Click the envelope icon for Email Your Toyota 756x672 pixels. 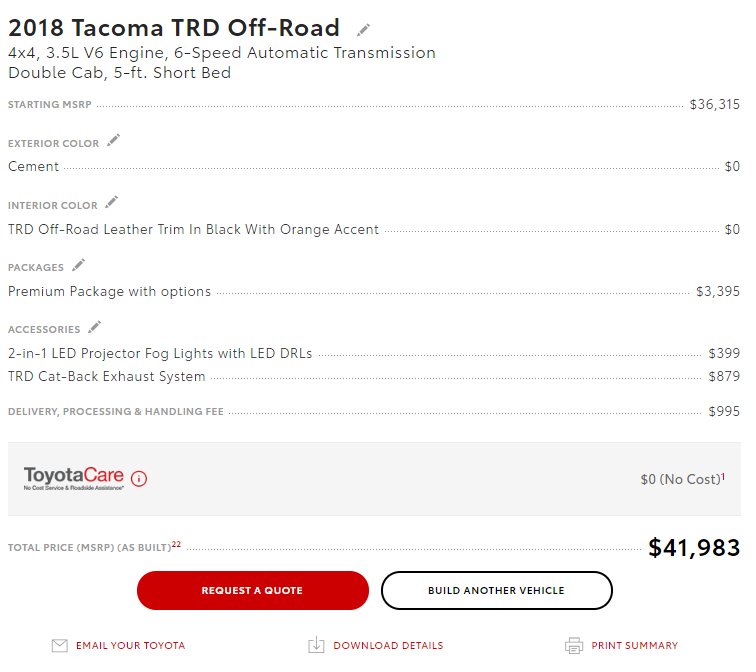(x=60, y=645)
